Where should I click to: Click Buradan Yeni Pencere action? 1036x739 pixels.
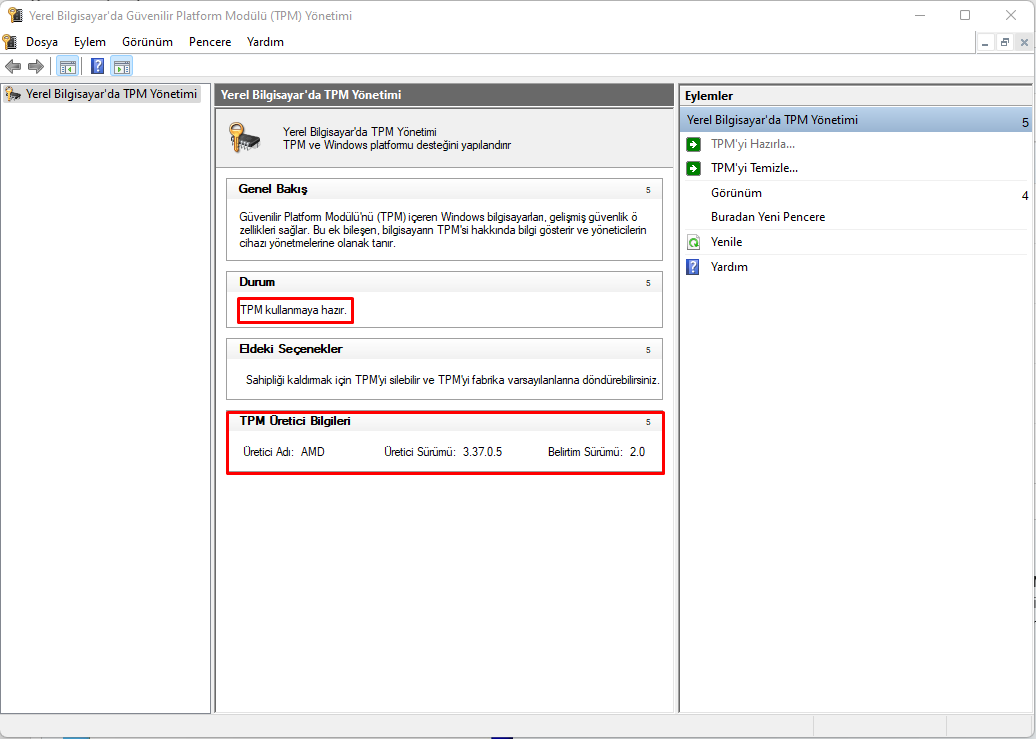(768, 217)
